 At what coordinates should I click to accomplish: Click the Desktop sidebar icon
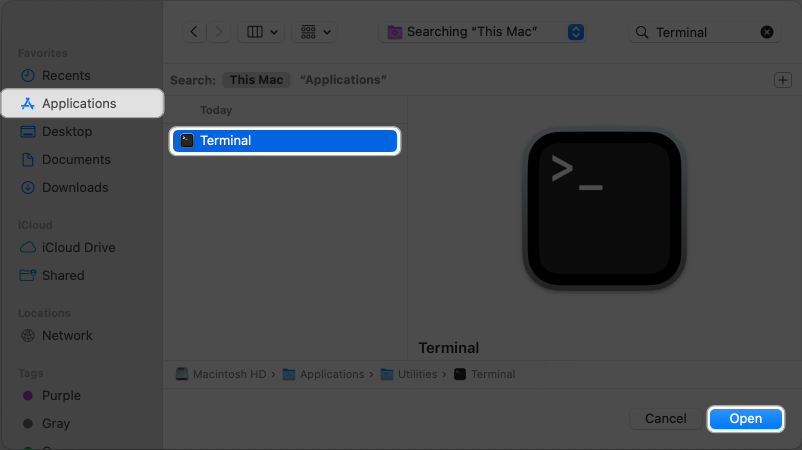pyautogui.click(x=28, y=131)
